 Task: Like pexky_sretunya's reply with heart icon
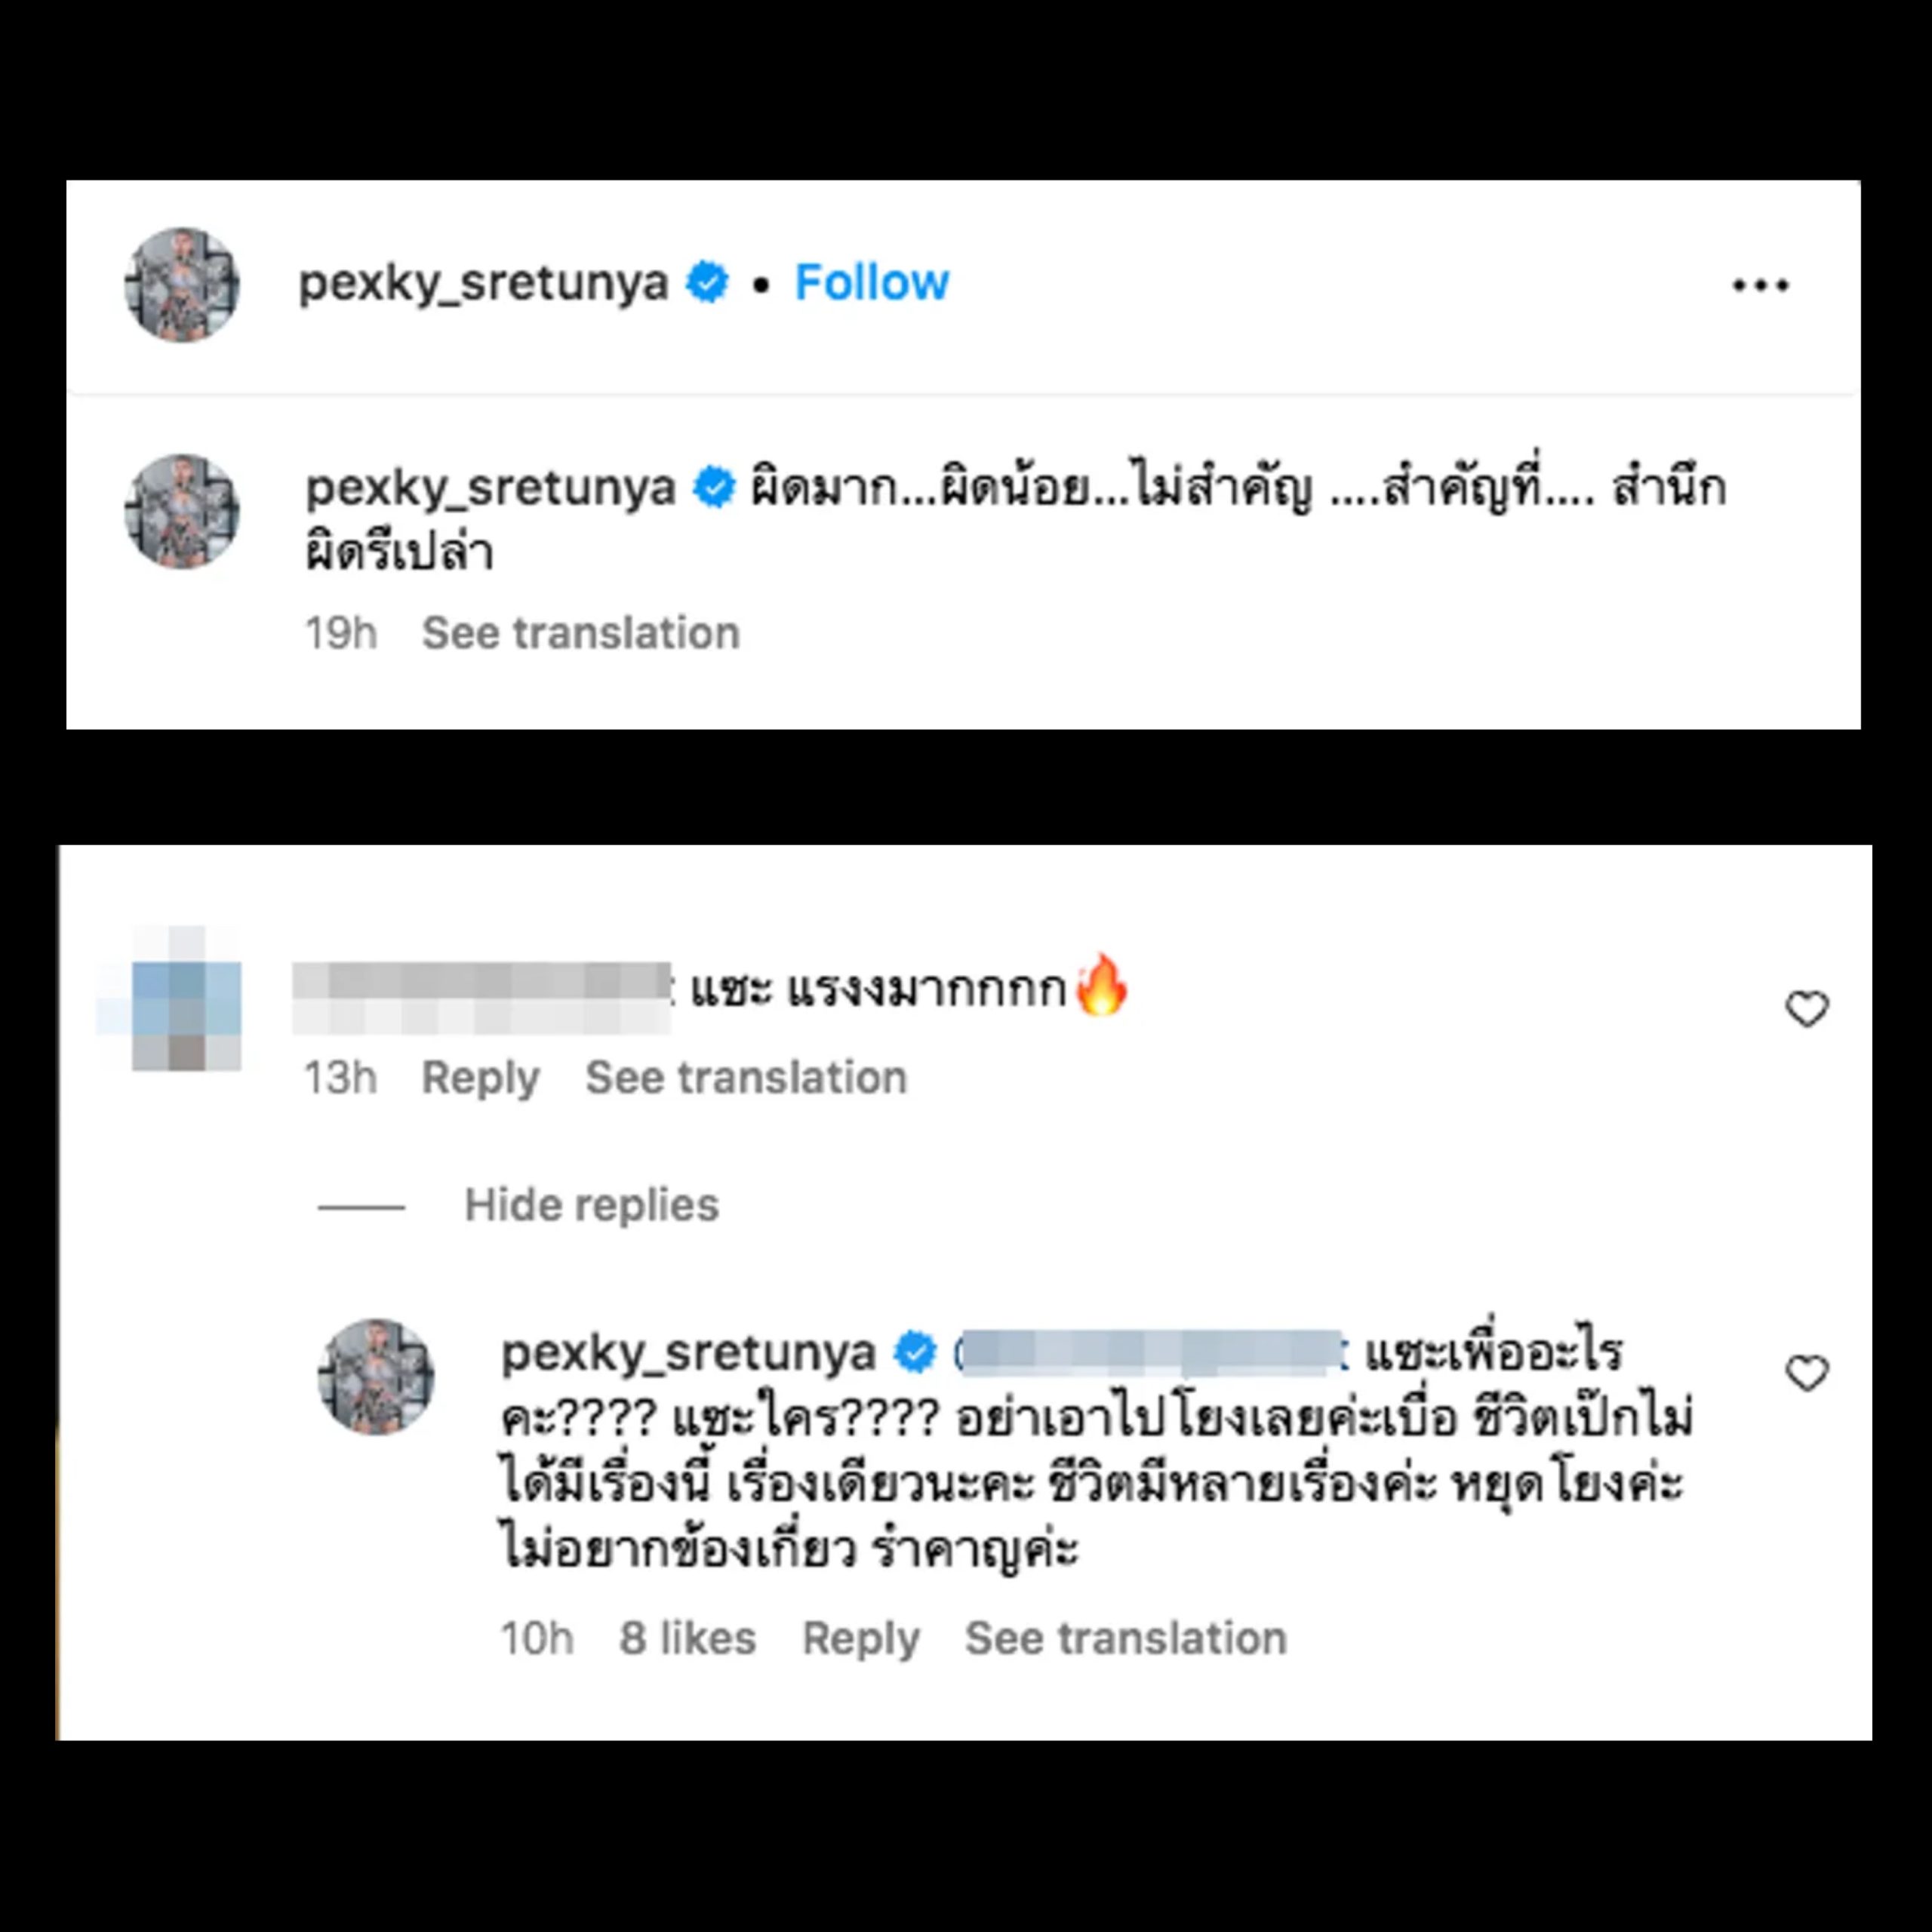pos(1806,1373)
